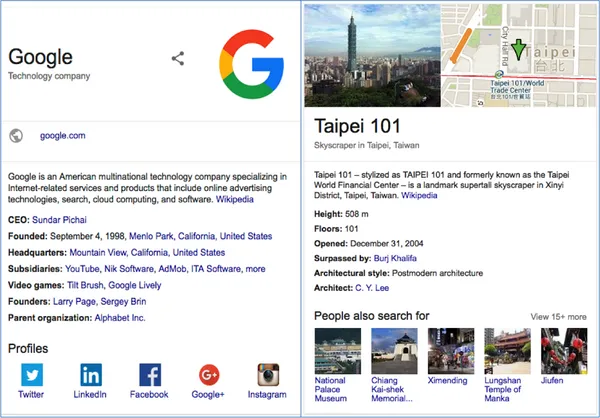Open the LinkedIn profile icon

pos(91,374)
